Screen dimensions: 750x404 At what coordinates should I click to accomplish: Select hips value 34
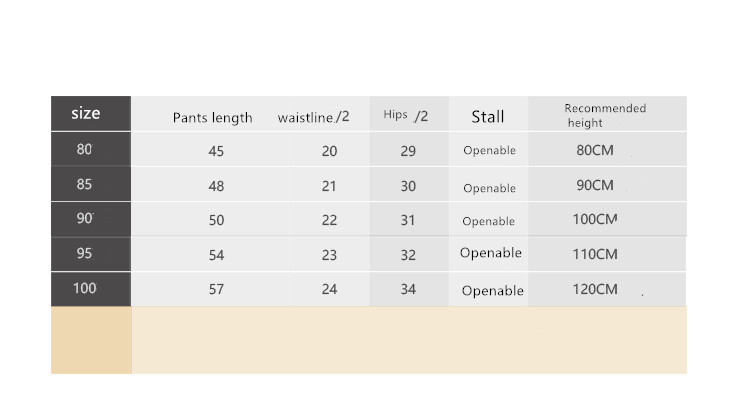408,289
